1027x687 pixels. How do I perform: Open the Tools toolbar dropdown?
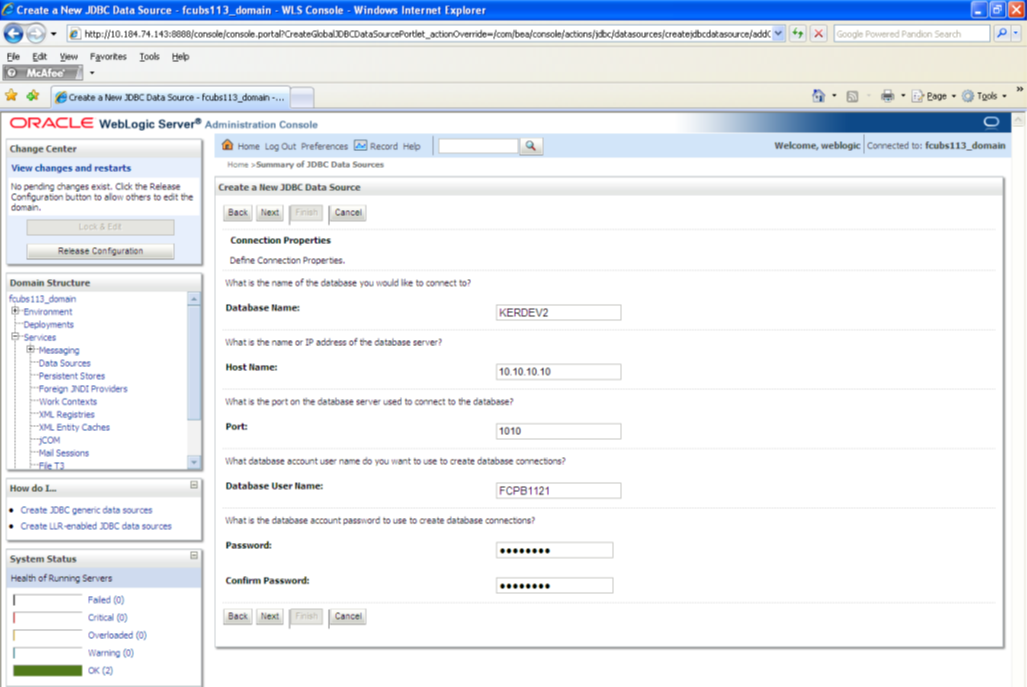(1004, 96)
